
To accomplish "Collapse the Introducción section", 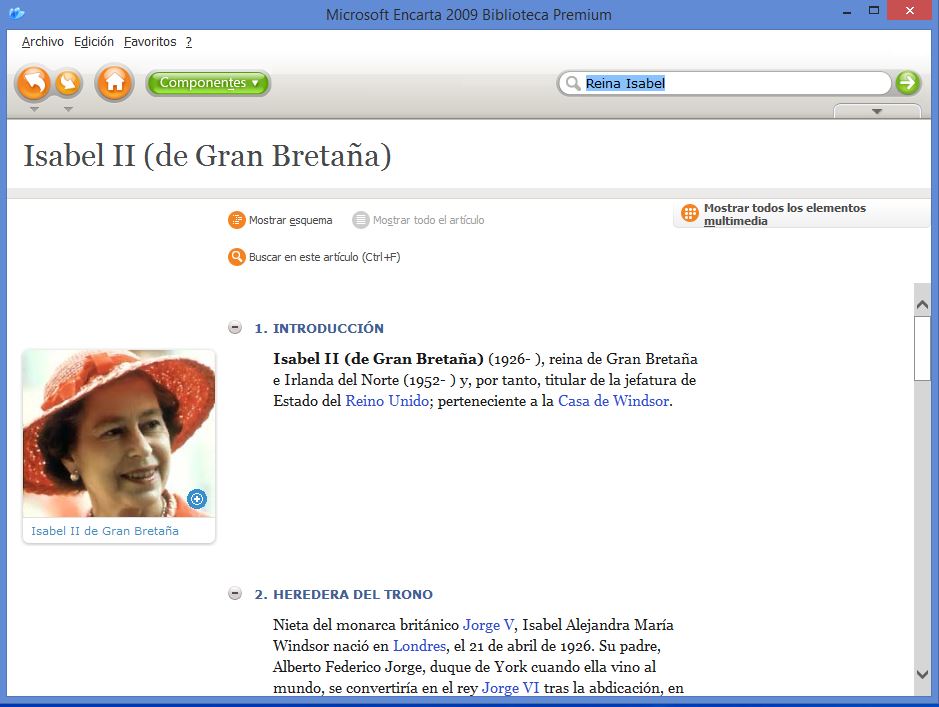I will coord(235,327).
